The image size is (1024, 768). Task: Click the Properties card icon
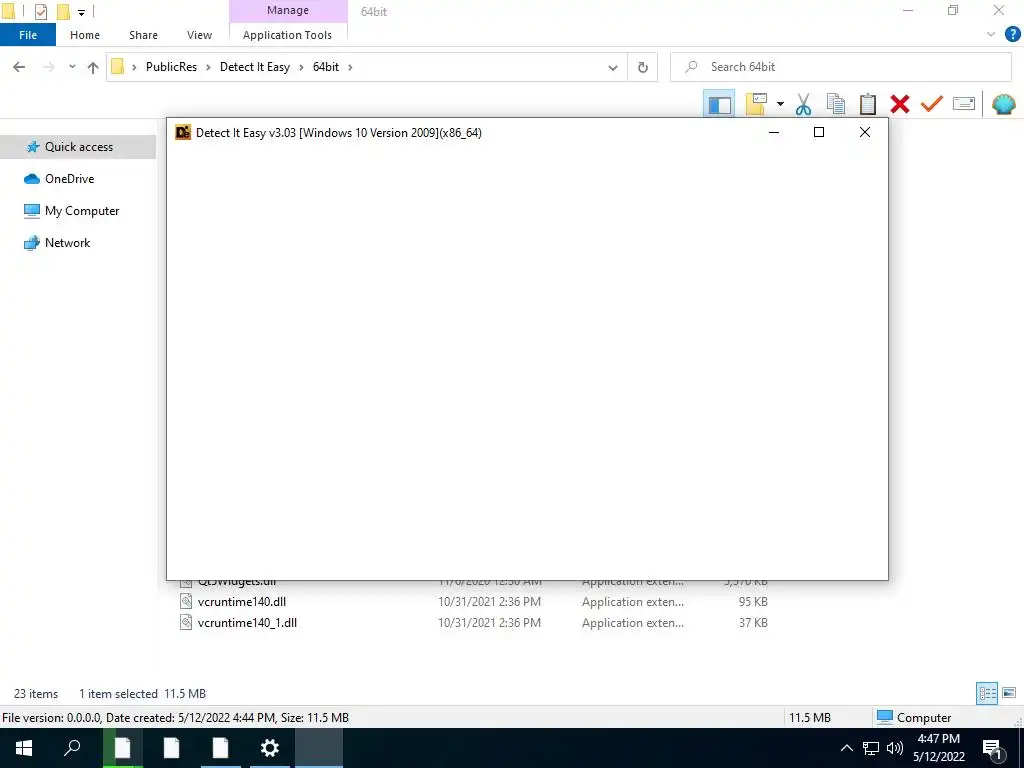964,104
